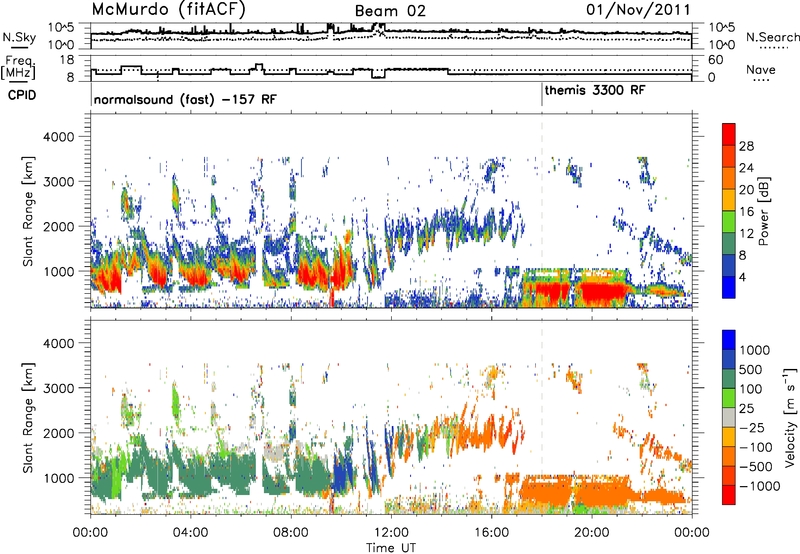Click the 'N.Search' legend label

tap(772, 37)
